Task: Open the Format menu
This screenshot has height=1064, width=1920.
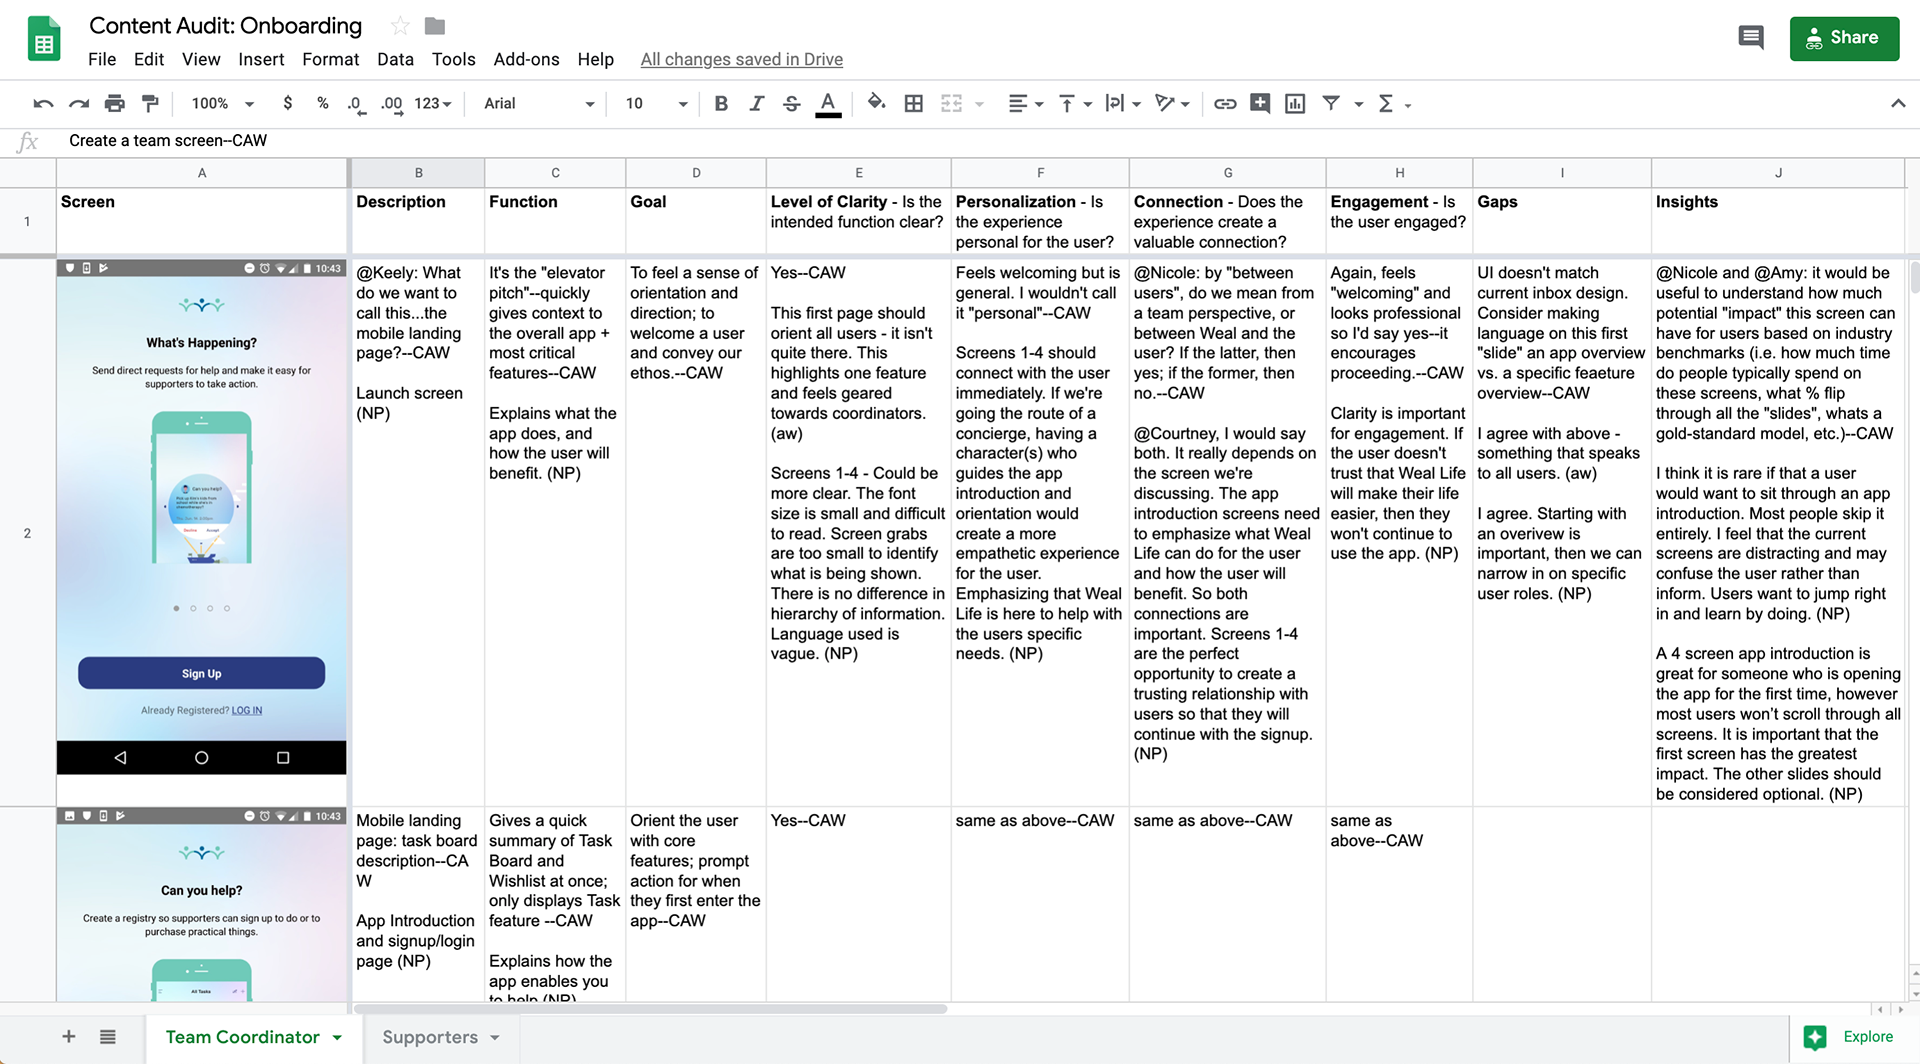Action: 331,59
